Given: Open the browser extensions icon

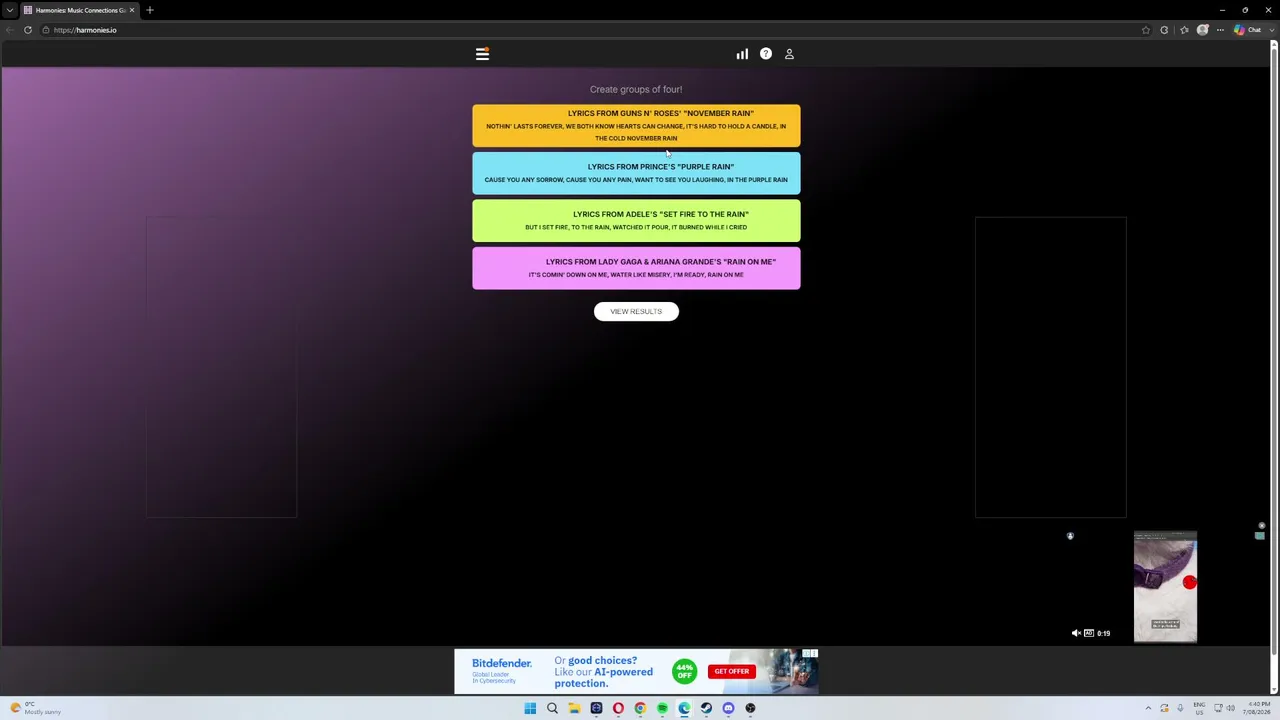Looking at the screenshot, I should (x=1164, y=30).
